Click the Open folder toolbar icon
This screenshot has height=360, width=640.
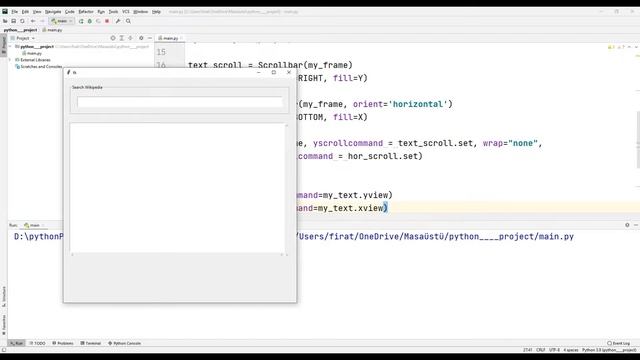pyautogui.click(x=5, y=21)
